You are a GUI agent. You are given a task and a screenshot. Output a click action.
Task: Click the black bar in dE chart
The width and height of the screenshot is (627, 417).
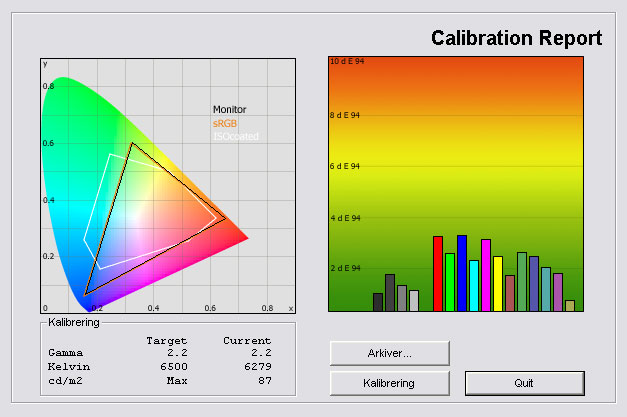click(378, 302)
